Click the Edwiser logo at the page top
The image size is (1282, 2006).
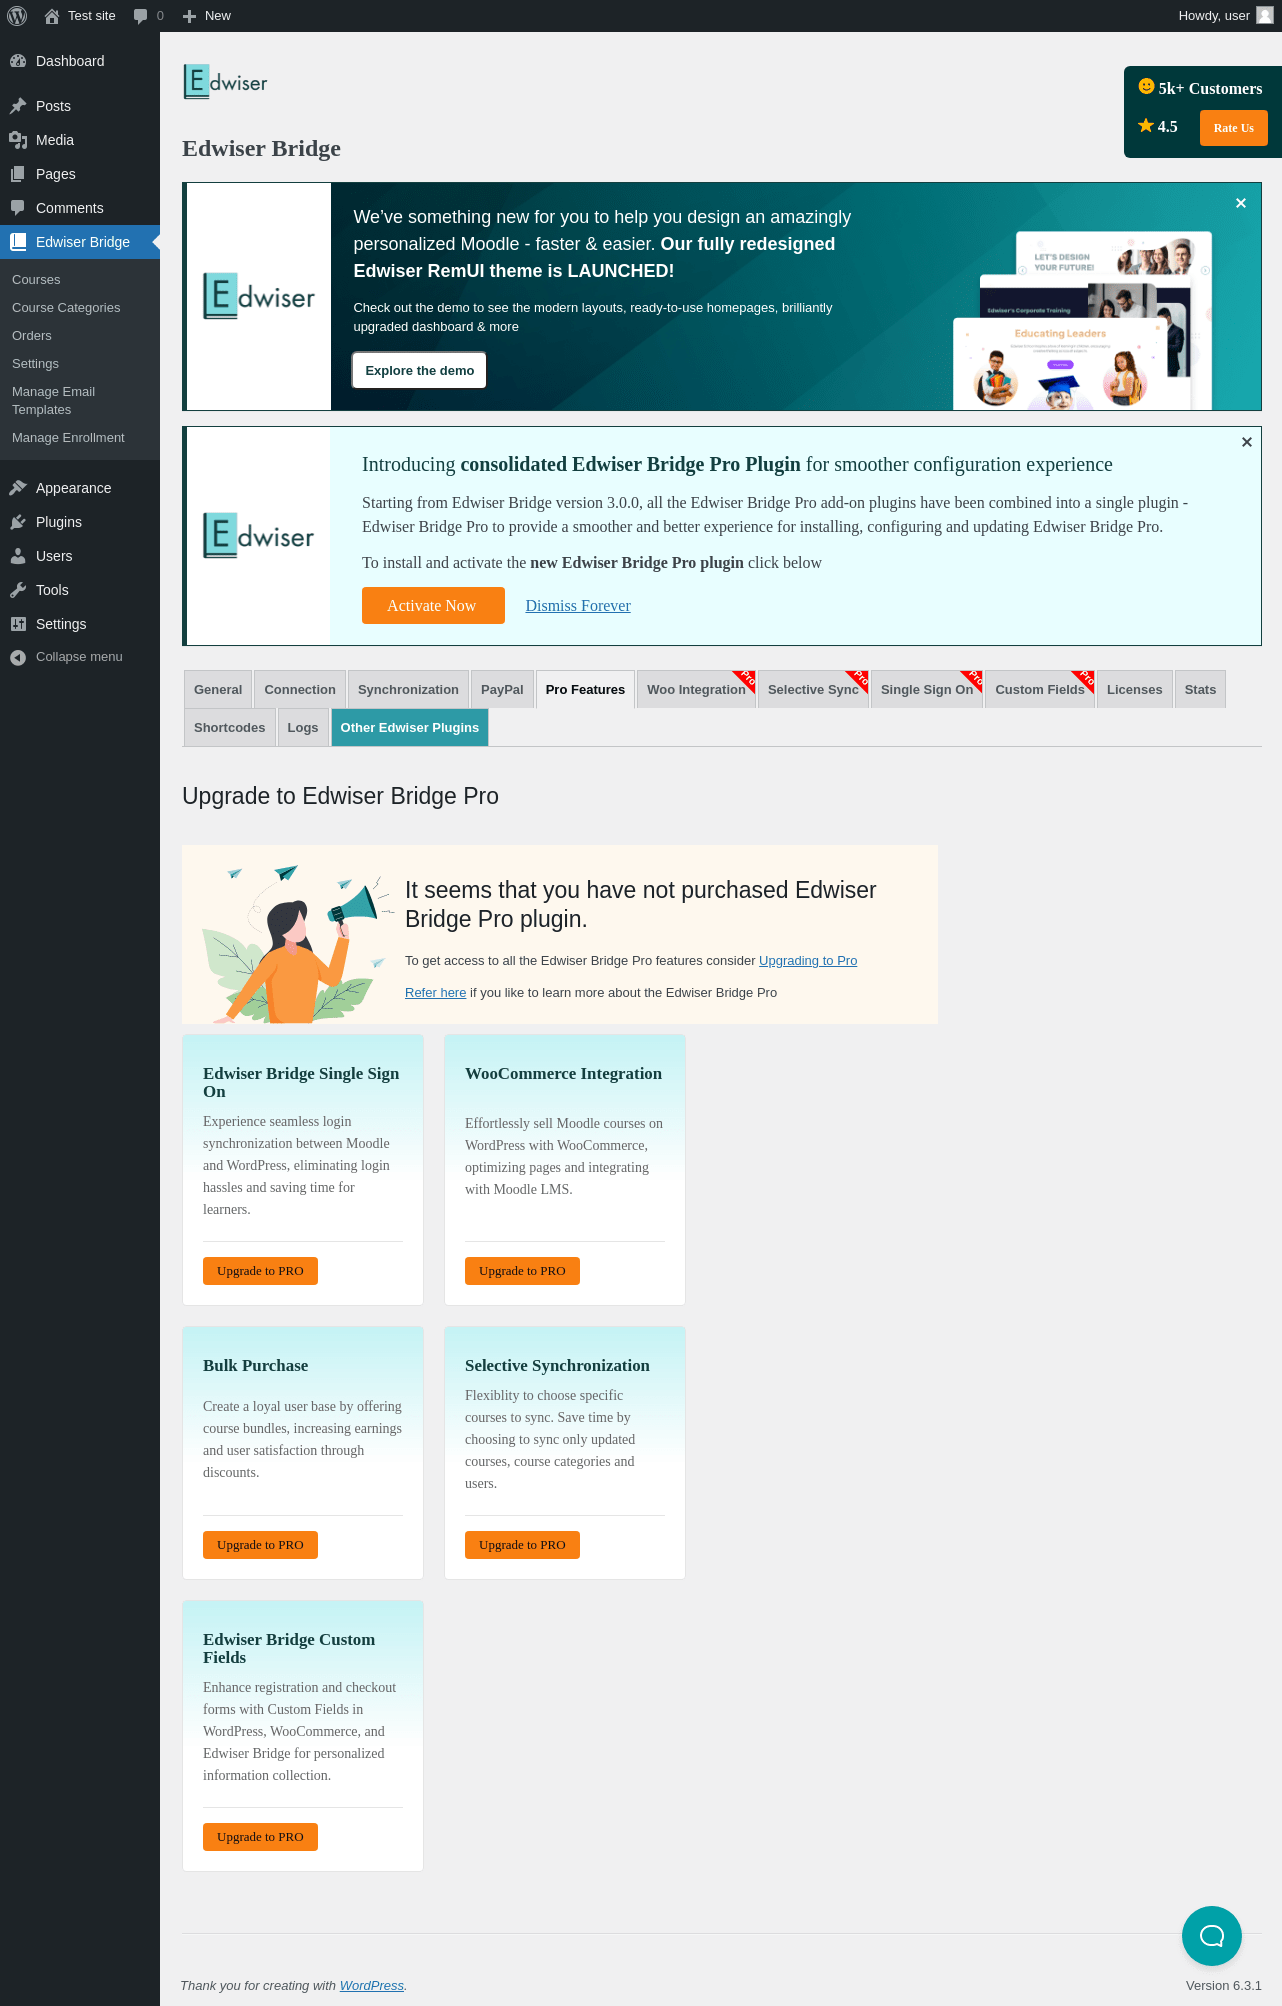(226, 82)
